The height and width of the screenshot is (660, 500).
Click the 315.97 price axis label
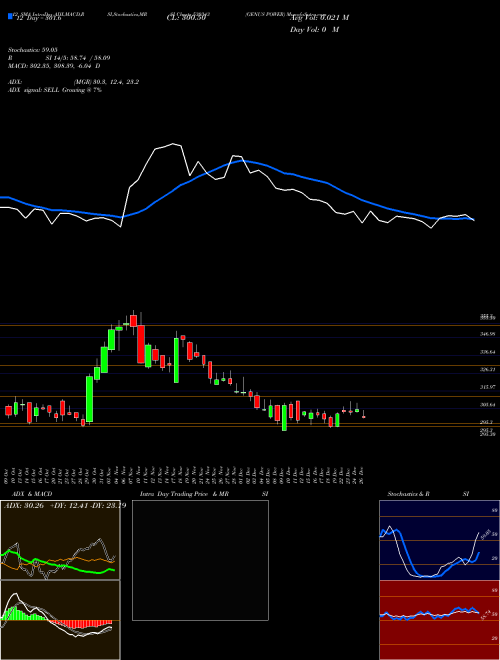point(487,386)
